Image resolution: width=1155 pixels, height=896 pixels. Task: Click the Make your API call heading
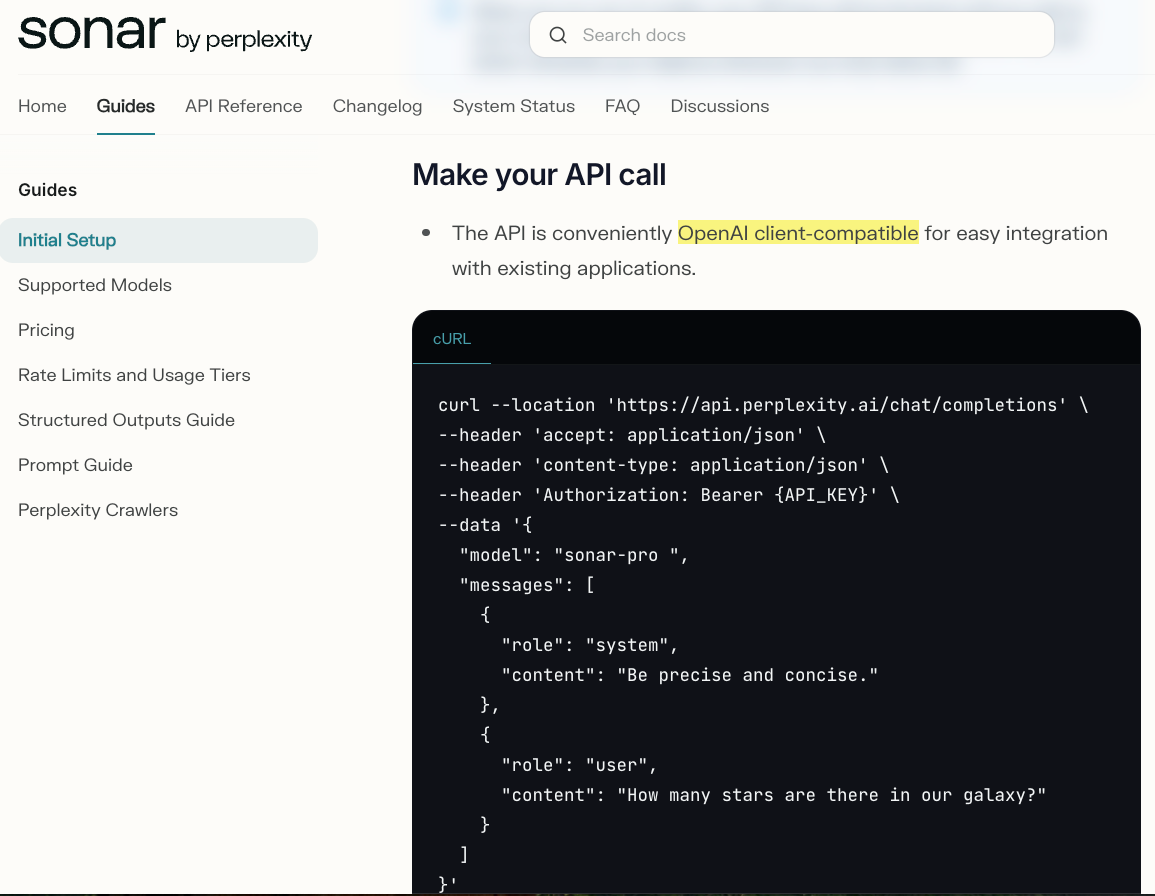pyautogui.click(x=539, y=175)
